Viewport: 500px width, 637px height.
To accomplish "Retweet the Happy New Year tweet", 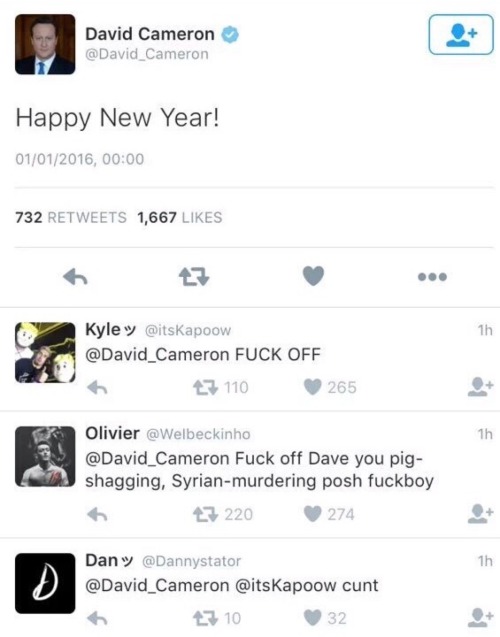I will [194, 277].
